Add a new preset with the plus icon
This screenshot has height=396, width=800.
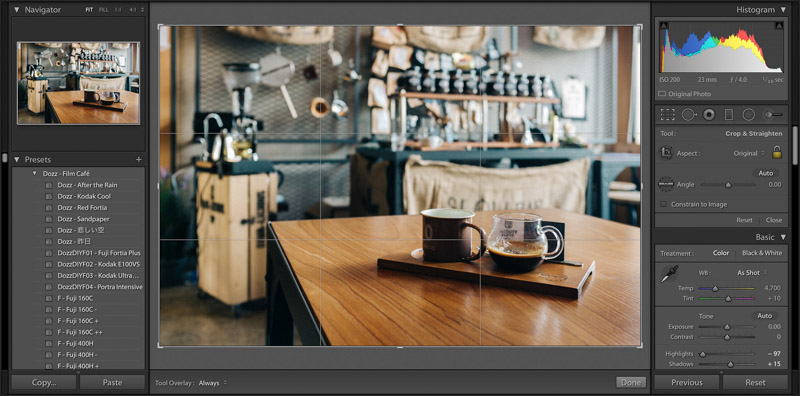138,160
